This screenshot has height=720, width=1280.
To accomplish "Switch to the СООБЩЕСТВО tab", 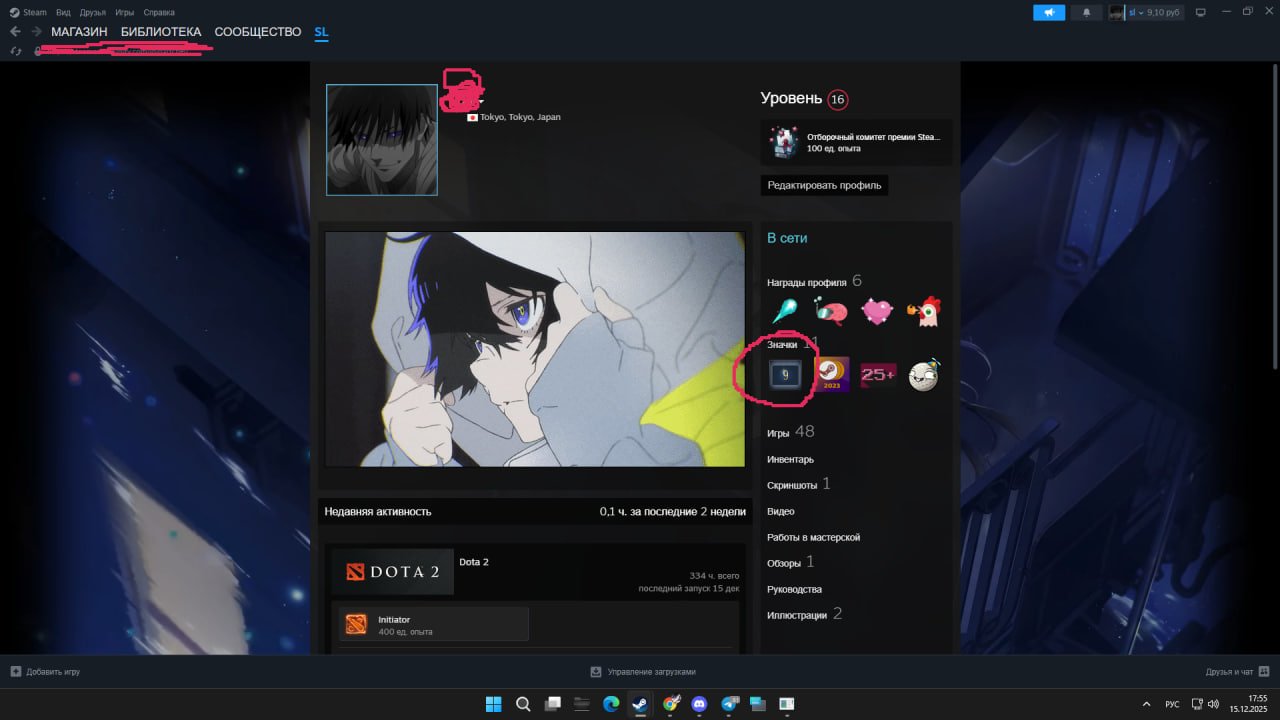I will 258,32.
